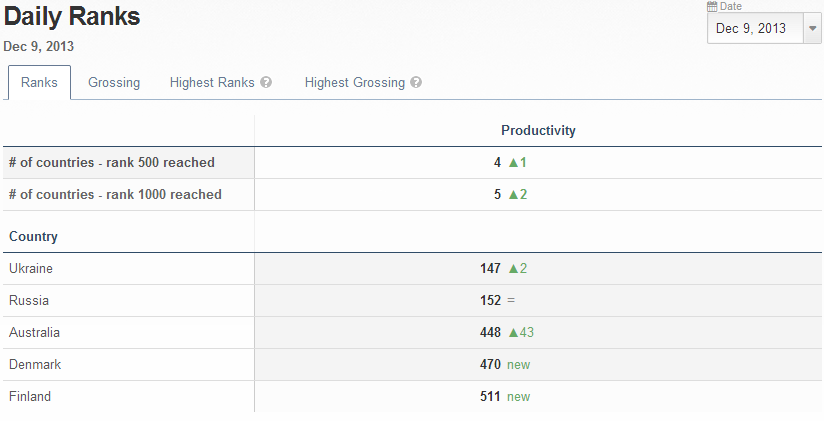Click the '# of countries - rank 500 reached' label
The width and height of the screenshot is (824, 421).
tap(112, 162)
